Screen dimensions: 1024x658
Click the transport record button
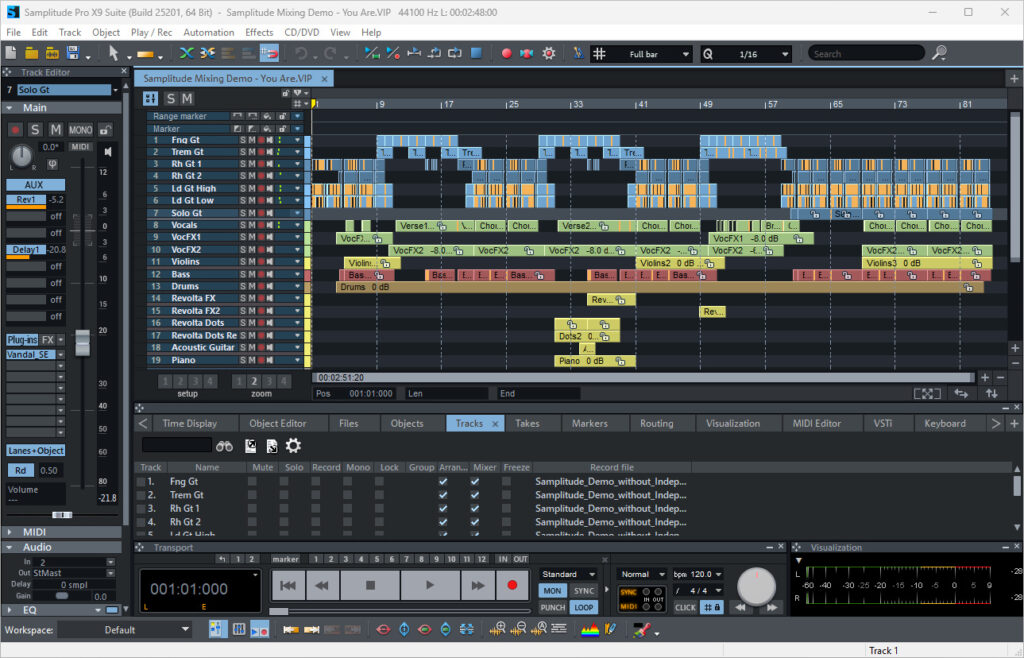tap(512, 586)
